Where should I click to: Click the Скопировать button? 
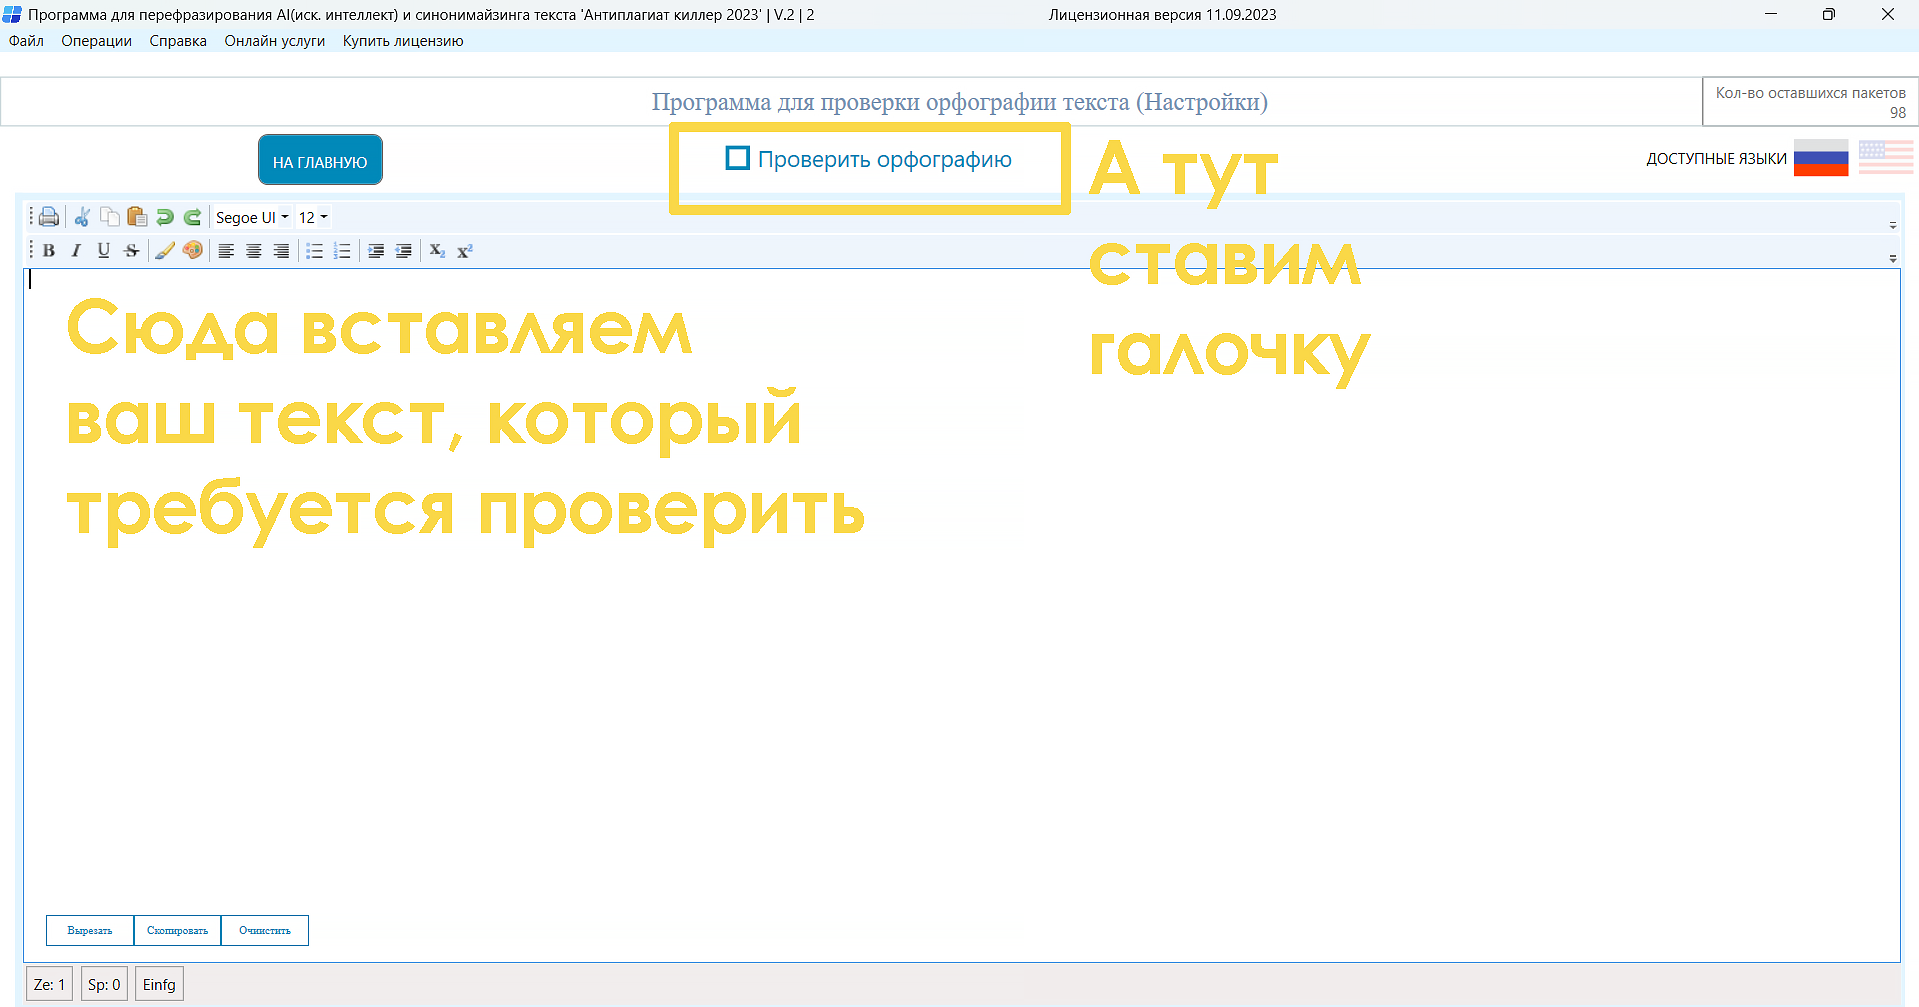point(177,930)
